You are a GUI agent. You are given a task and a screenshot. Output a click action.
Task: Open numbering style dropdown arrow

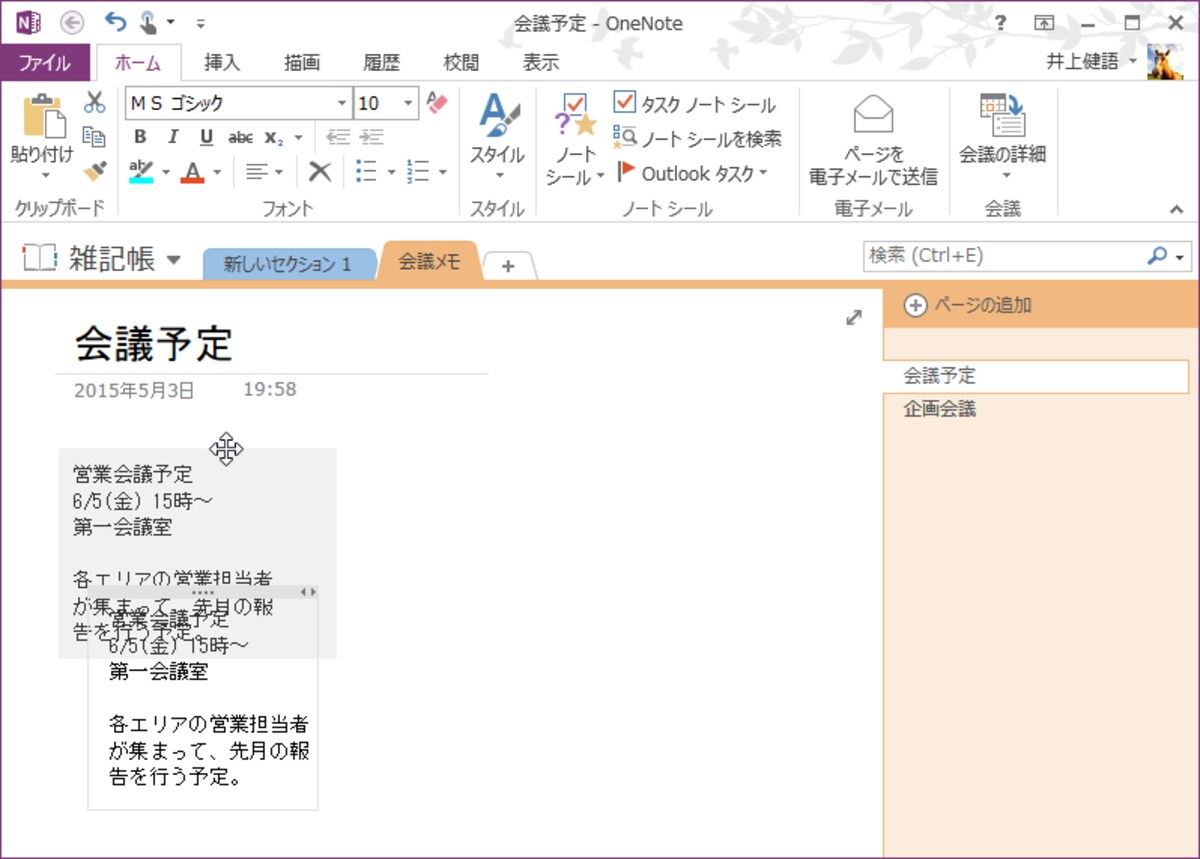click(443, 172)
